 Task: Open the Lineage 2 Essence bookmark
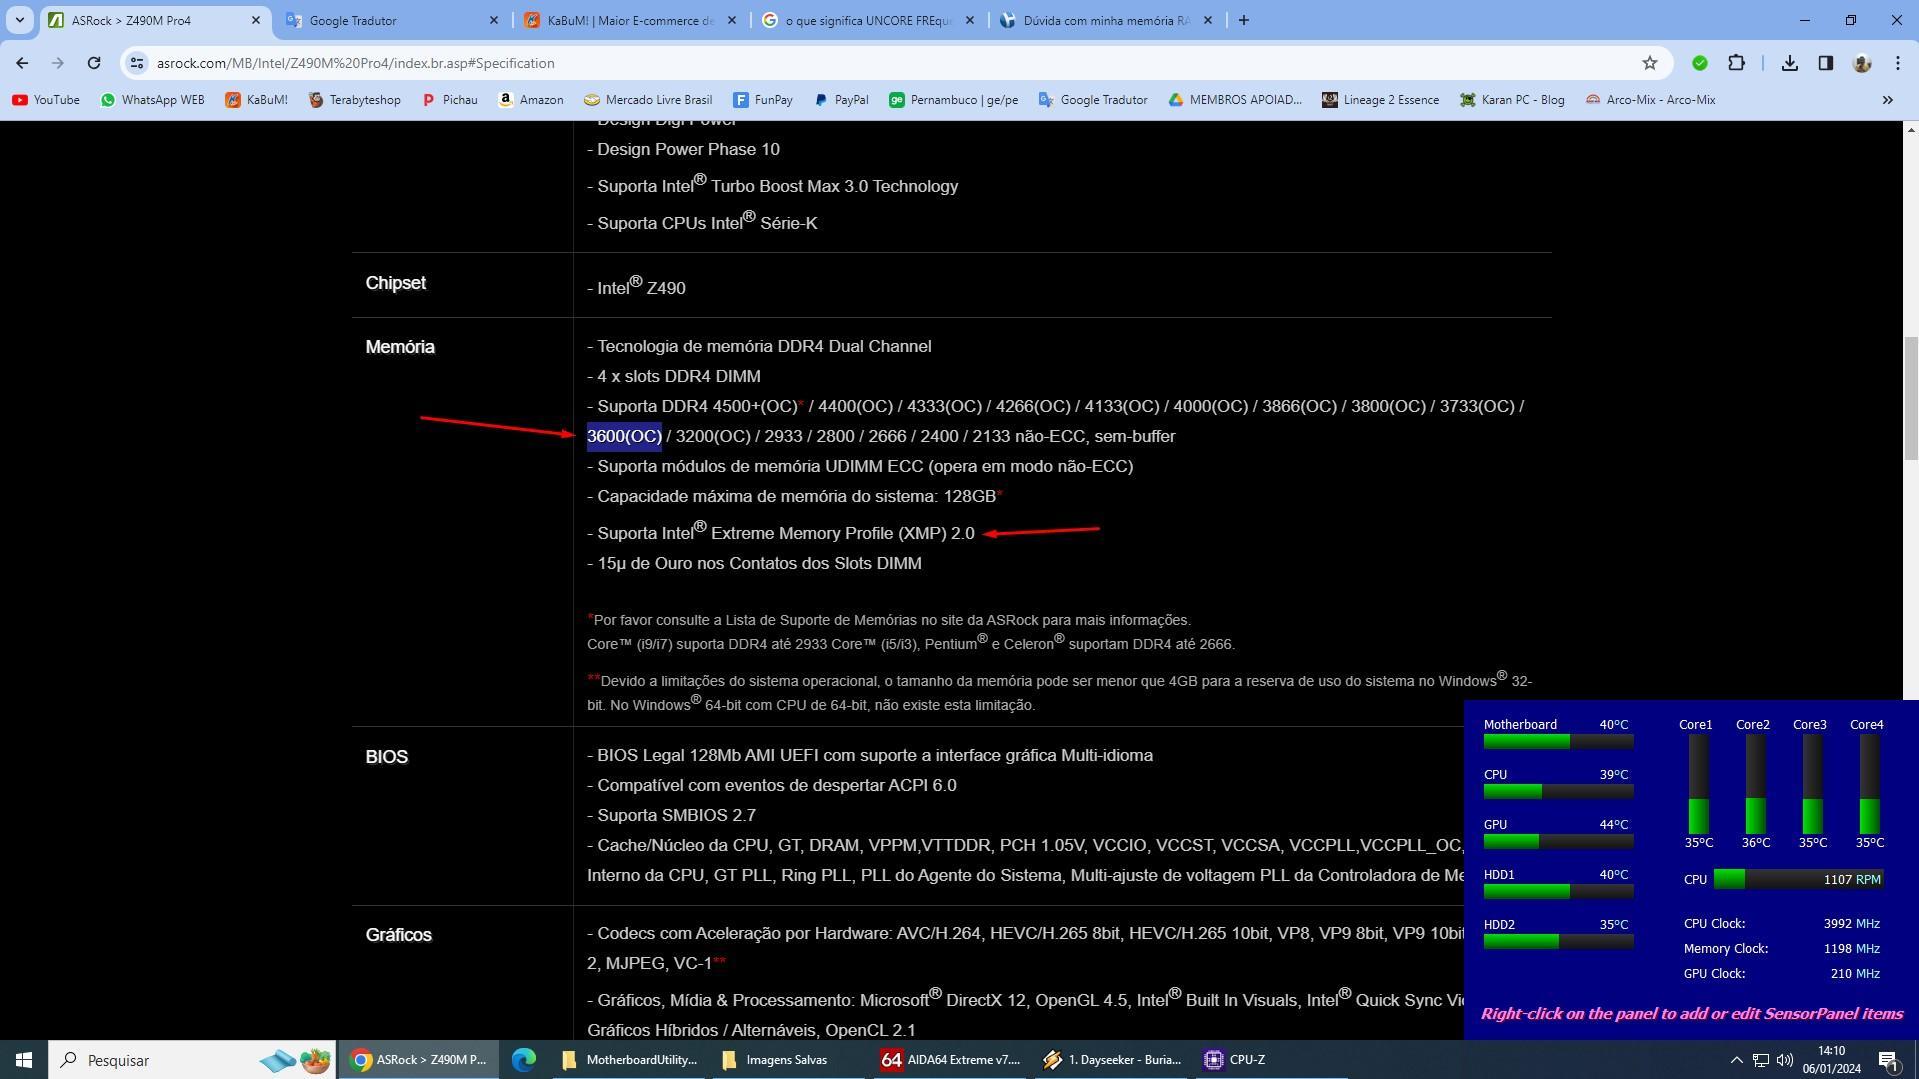point(1380,100)
